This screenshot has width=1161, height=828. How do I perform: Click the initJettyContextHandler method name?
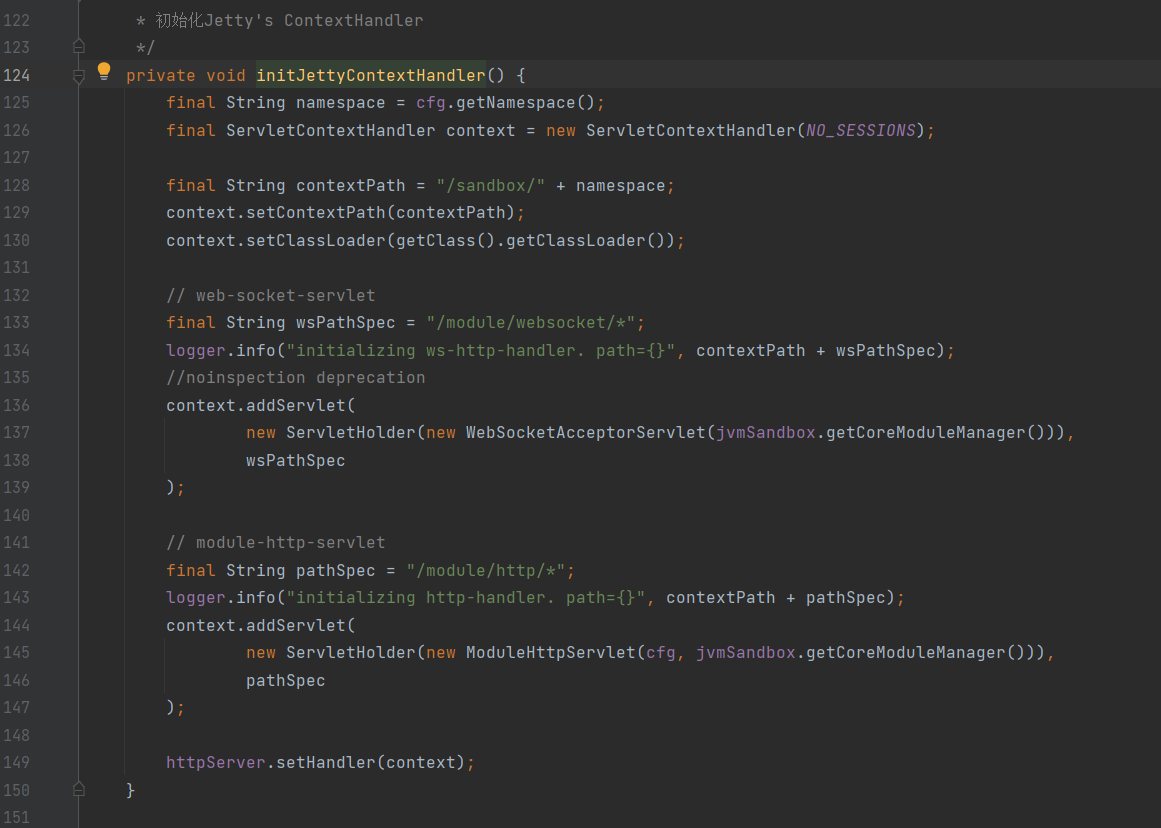point(370,75)
